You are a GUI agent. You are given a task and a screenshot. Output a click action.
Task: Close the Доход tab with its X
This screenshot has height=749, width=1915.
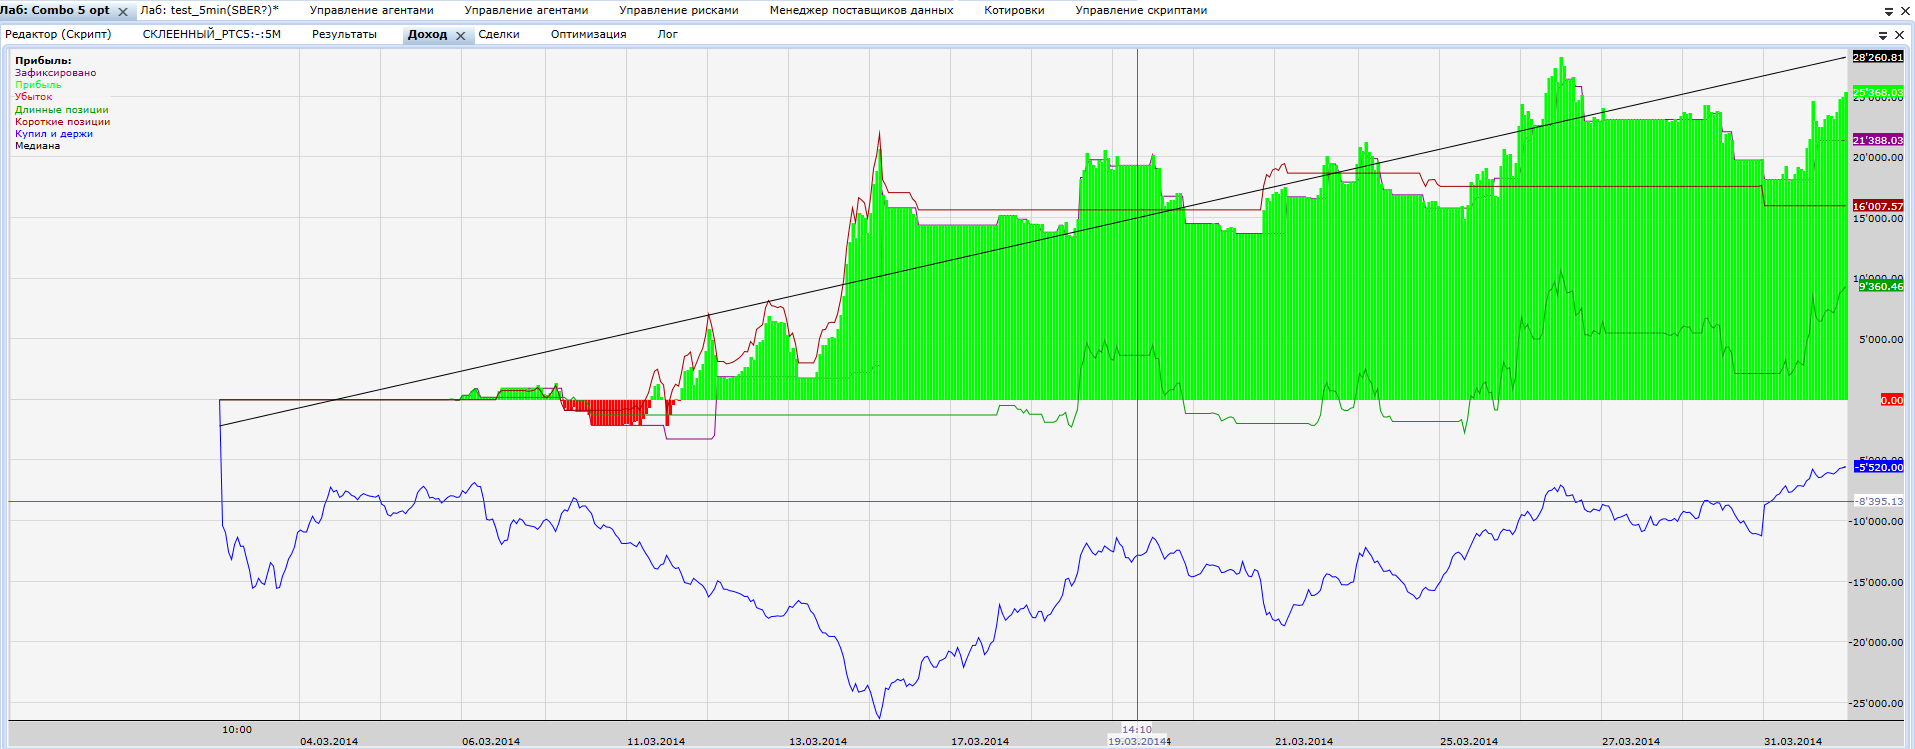point(461,35)
